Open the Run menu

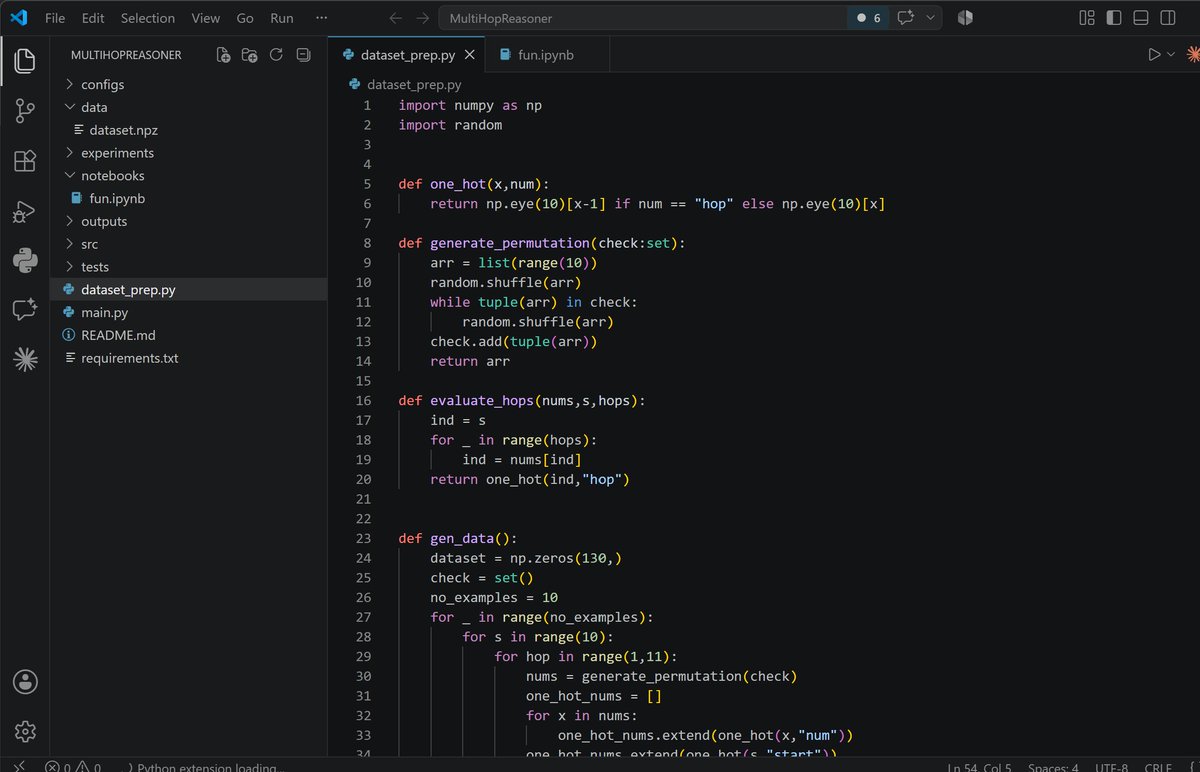[282, 18]
